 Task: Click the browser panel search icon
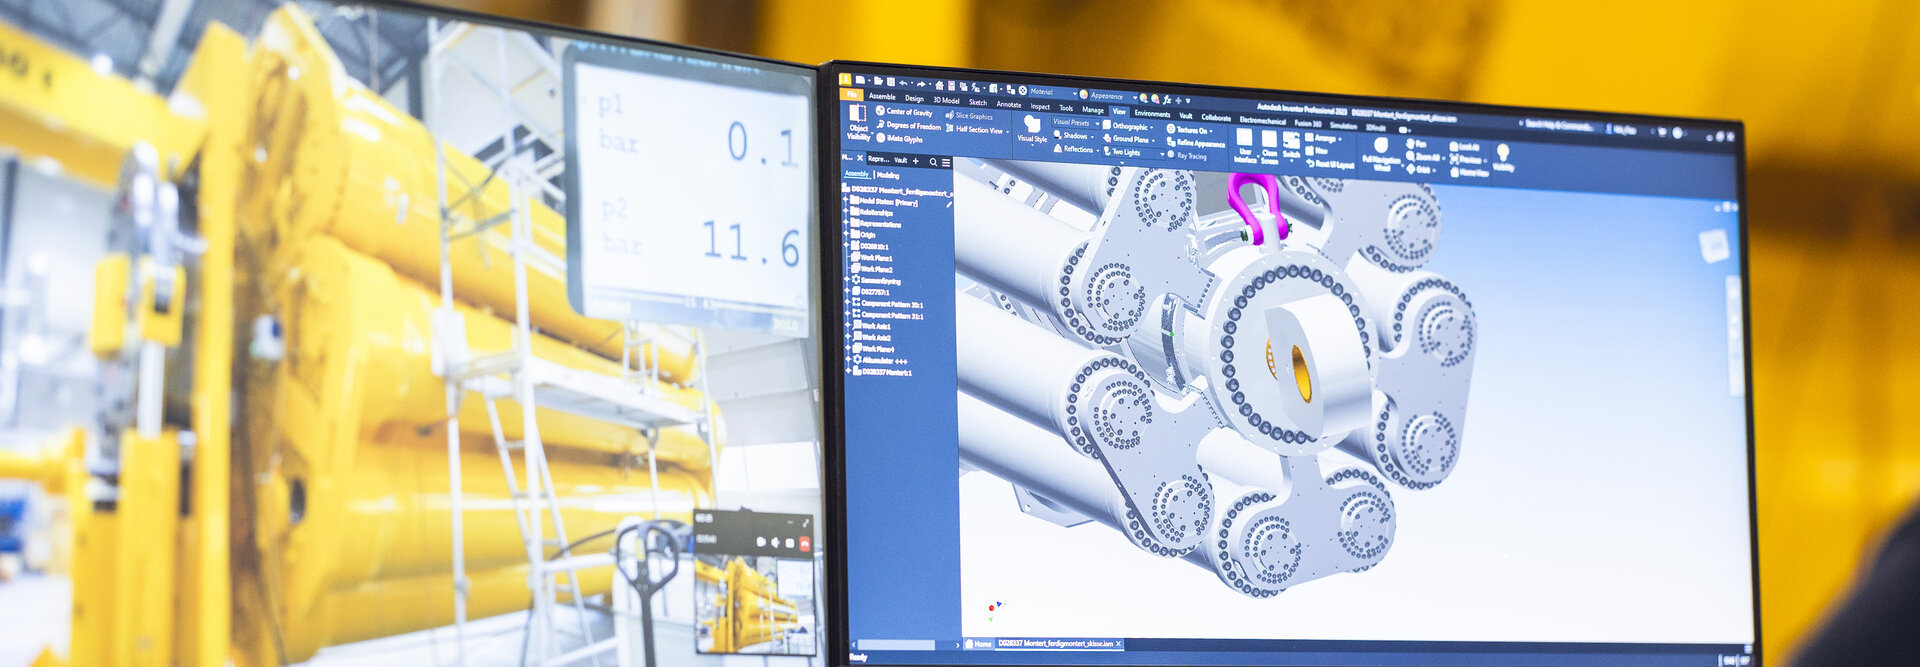[934, 162]
